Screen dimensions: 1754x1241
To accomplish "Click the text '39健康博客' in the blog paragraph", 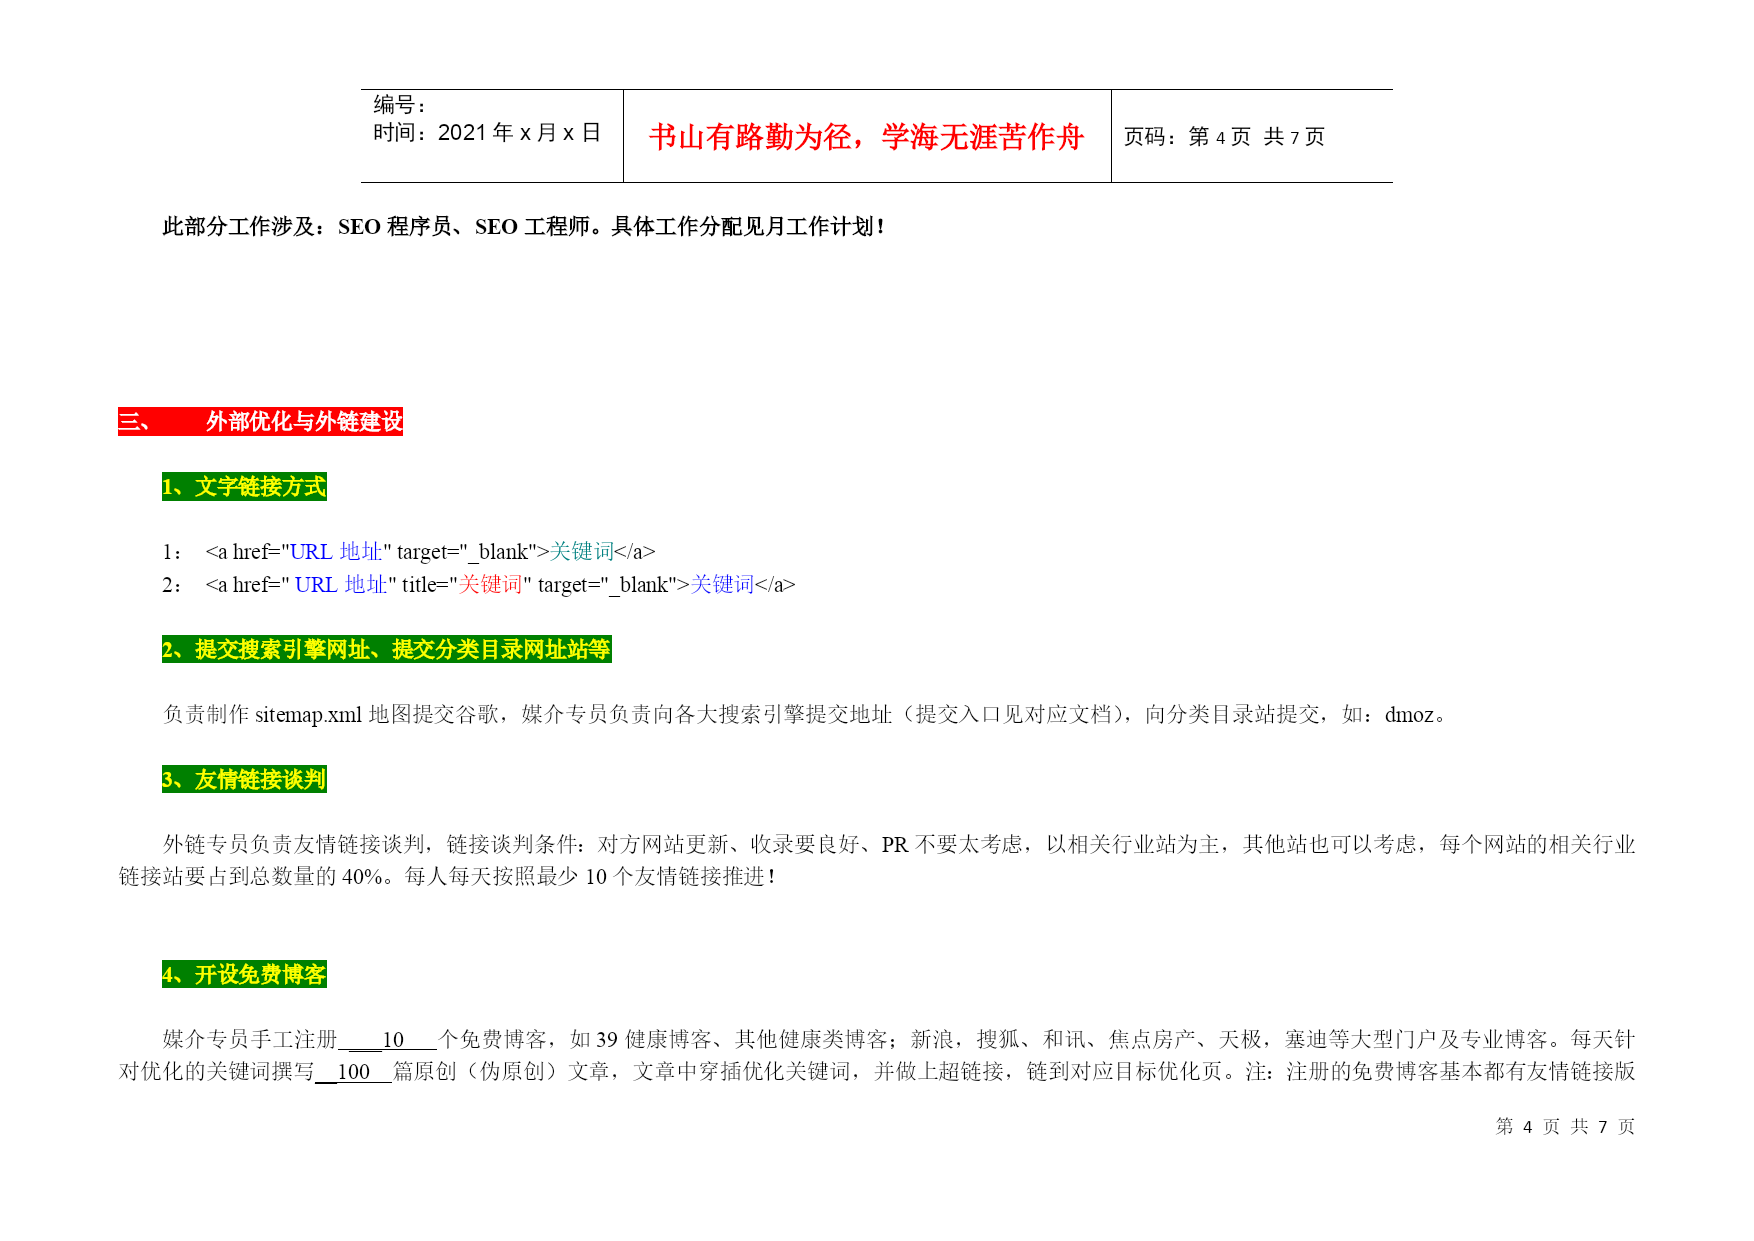I will [654, 1040].
